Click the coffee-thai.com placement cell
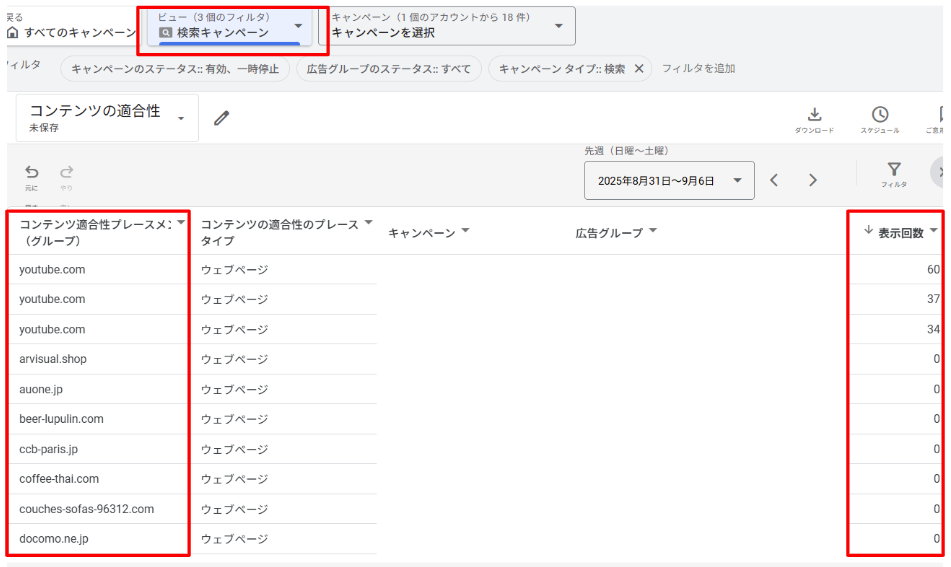 (59, 479)
